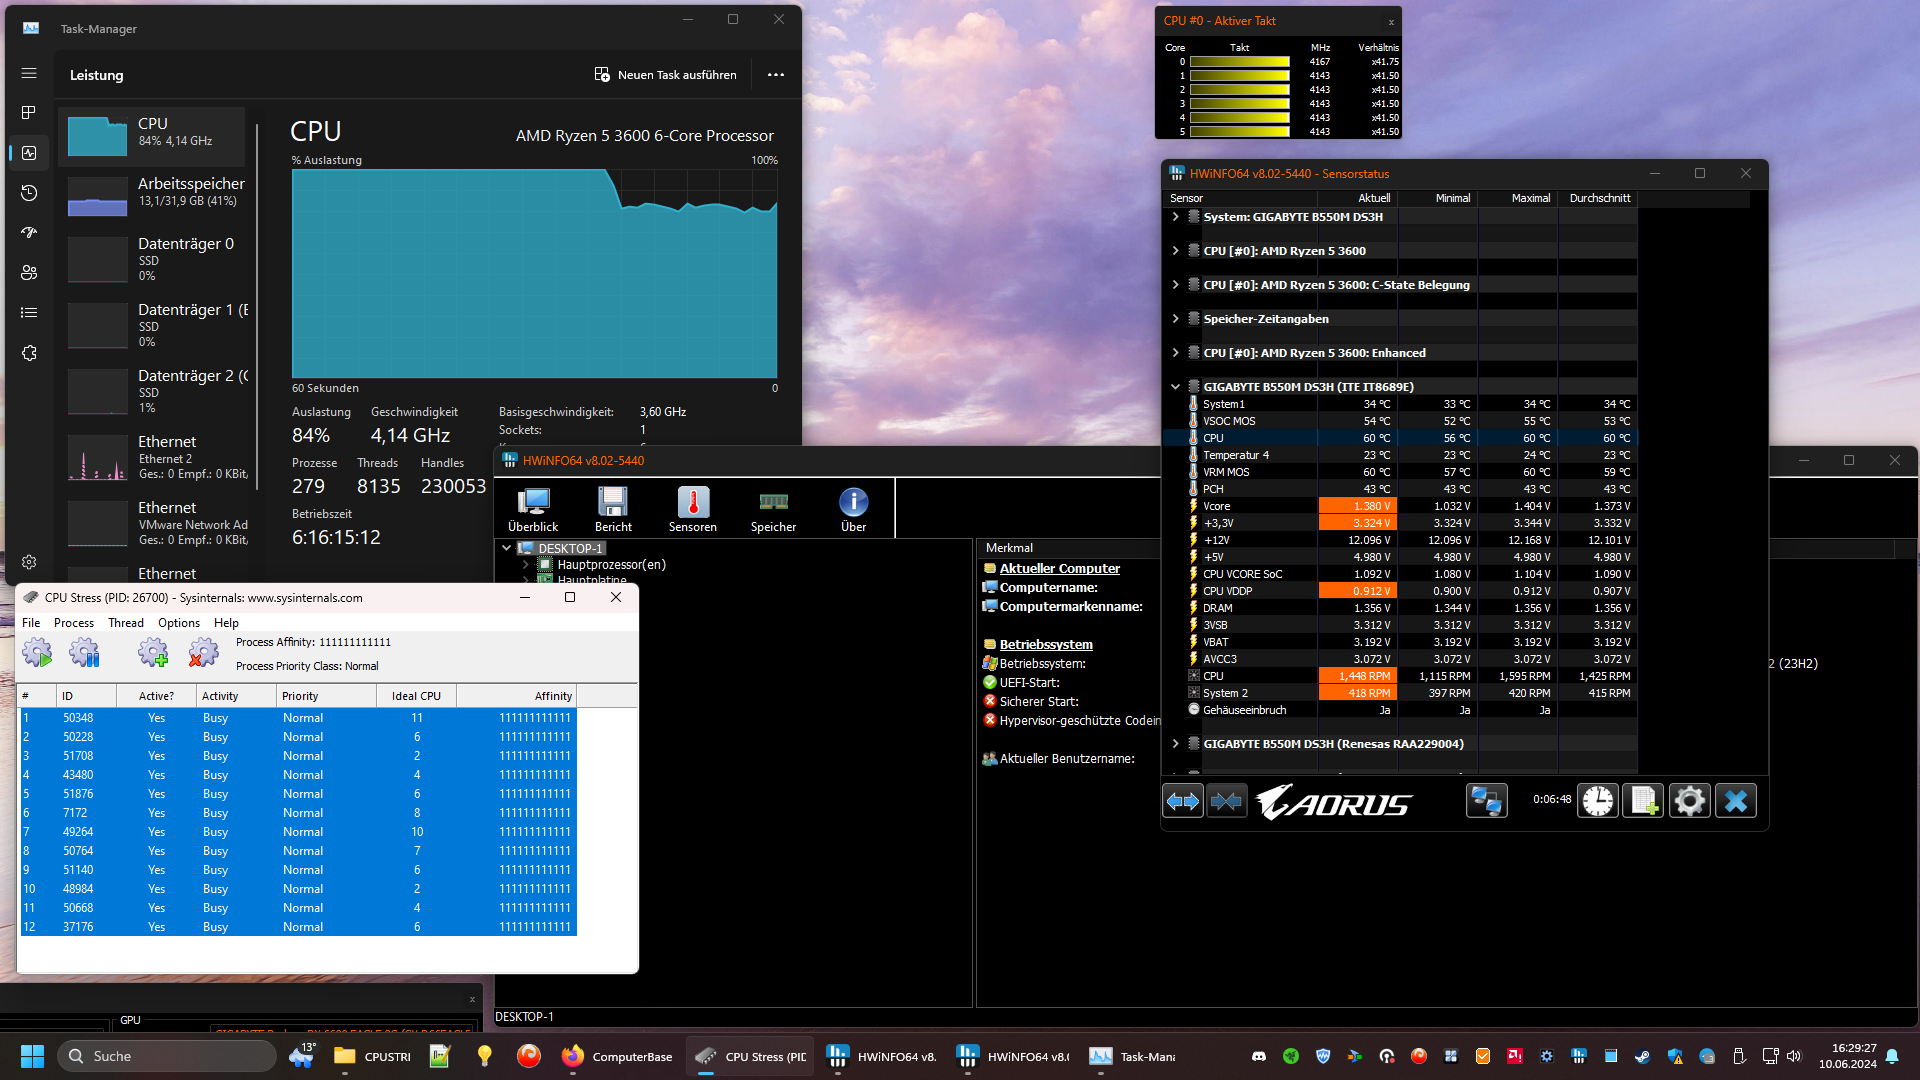Click the expand columns blue arrows icon
The image size is (1920, 1080).
pyautogui.click(x=1183, y=801)
